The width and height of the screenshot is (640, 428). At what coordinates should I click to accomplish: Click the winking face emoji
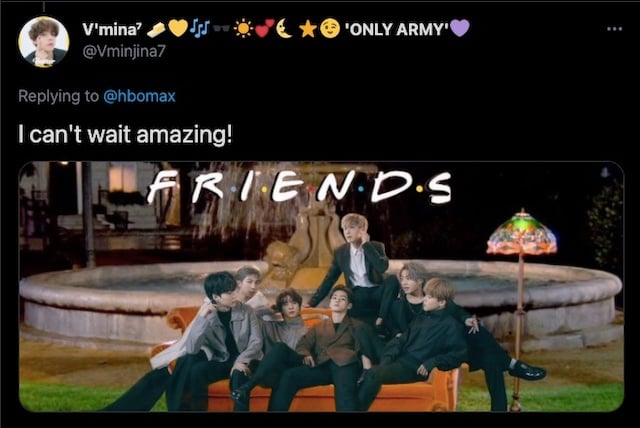tap(330, 29)
